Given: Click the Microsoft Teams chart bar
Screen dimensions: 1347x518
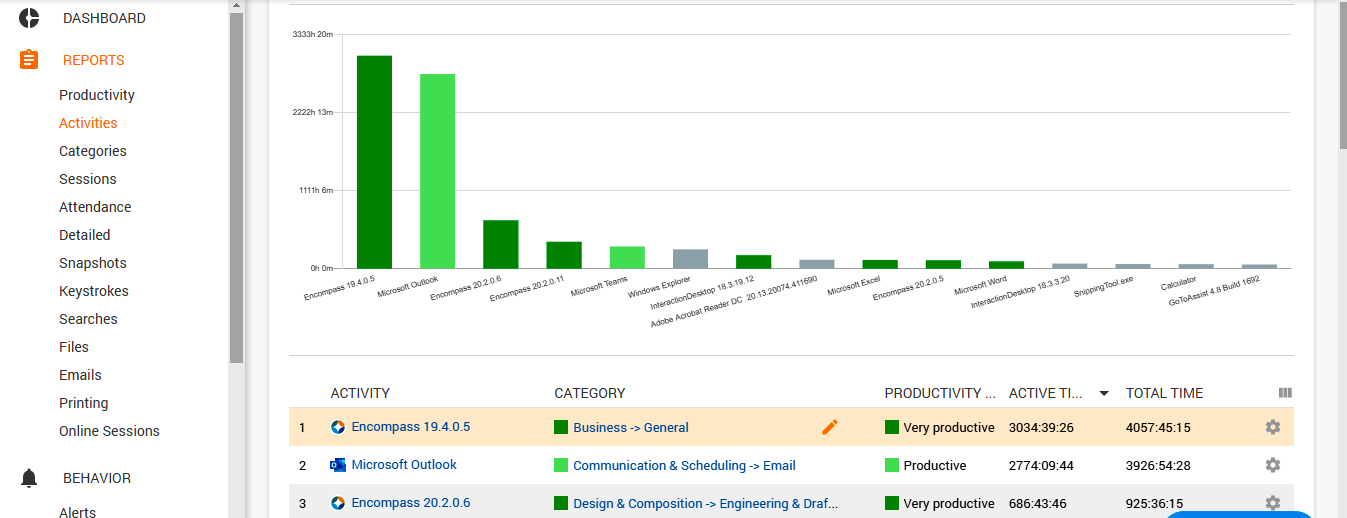Looking at the screenshot, I should point(627,257).
